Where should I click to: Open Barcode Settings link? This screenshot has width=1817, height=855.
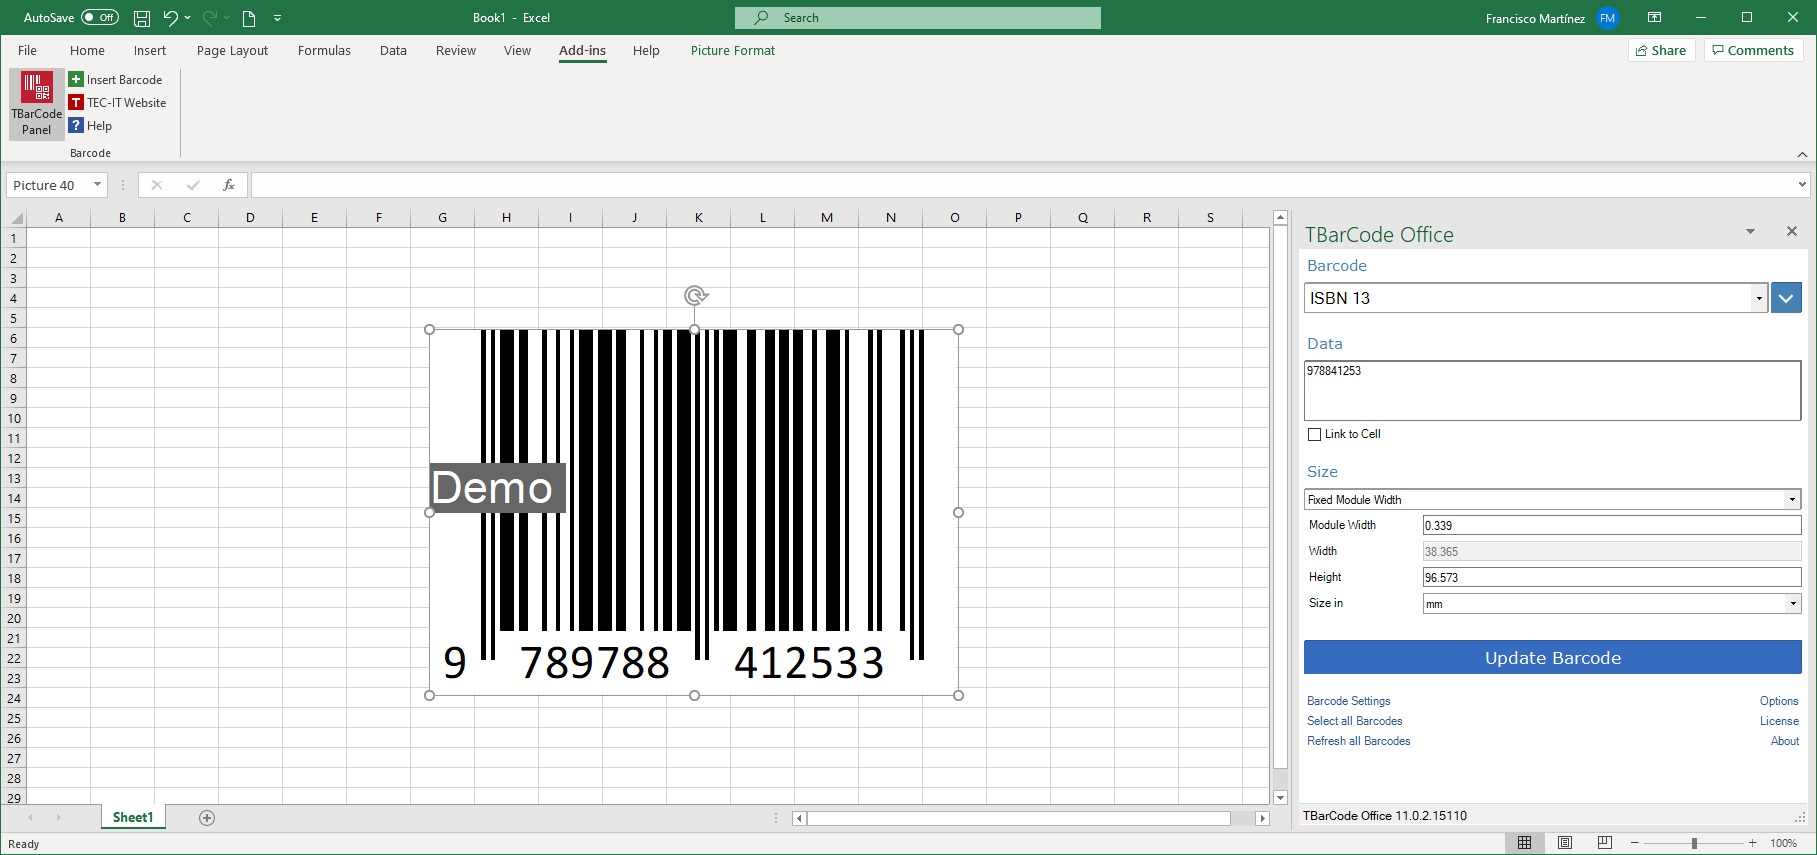coord(1348,701)
